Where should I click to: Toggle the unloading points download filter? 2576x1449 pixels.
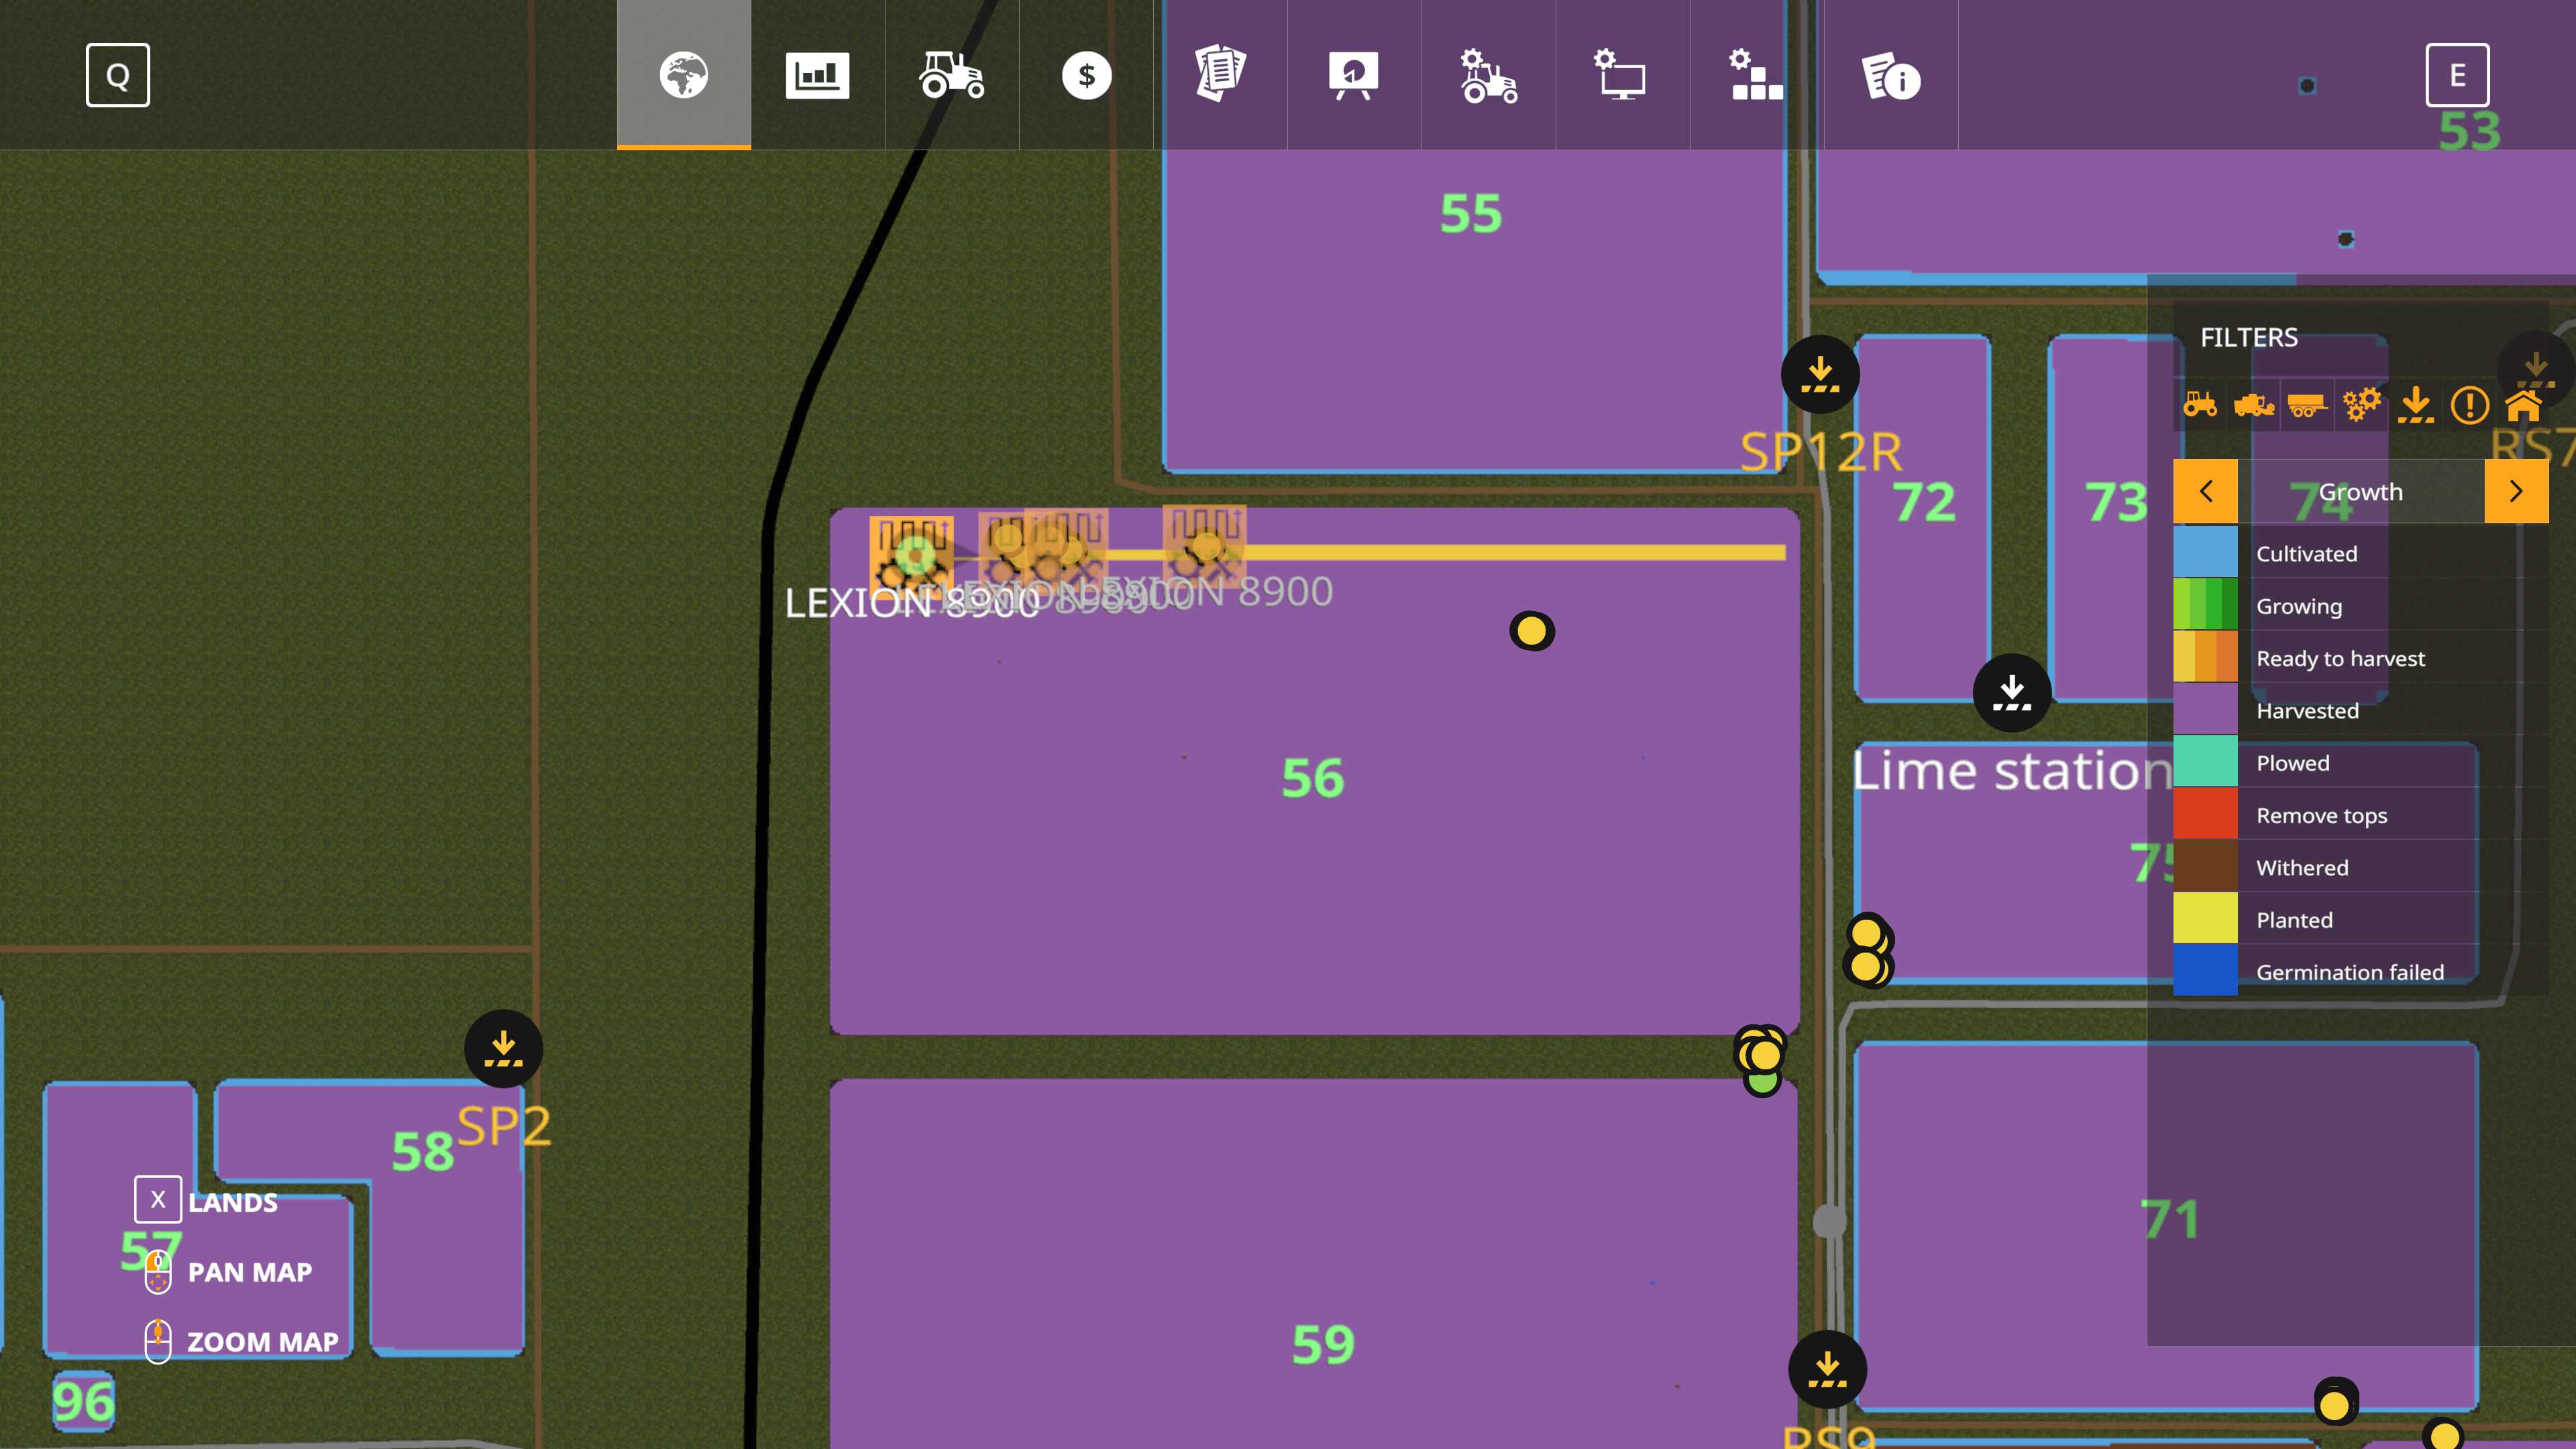(x=2416, y=405)
